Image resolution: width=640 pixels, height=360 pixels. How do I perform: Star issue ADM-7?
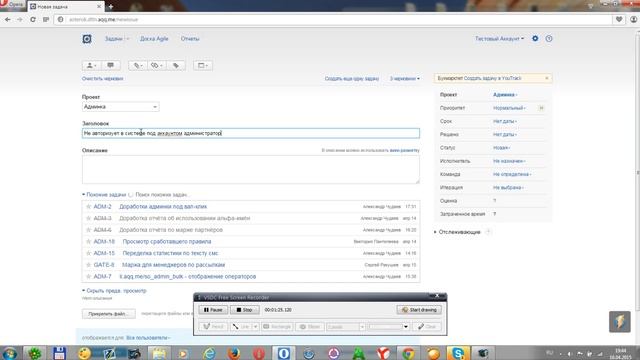[x=88, y=276]
